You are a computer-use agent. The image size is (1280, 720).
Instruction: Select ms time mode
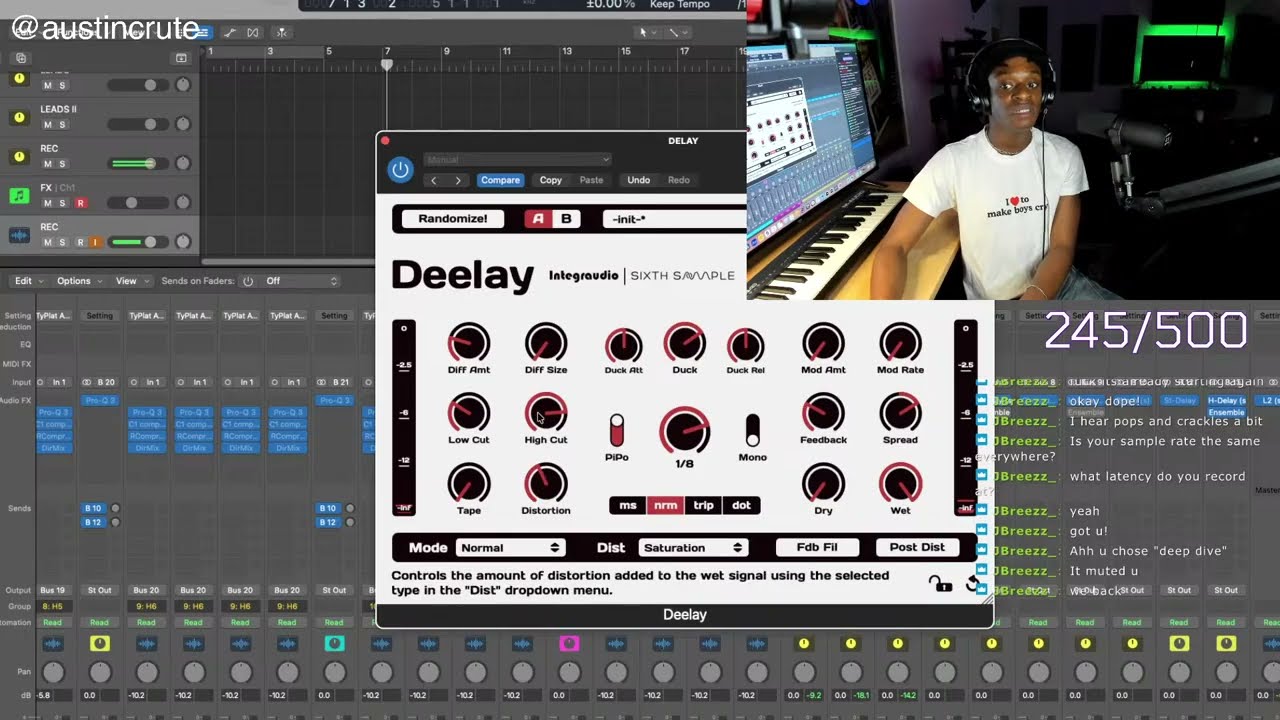pos(628,505)
